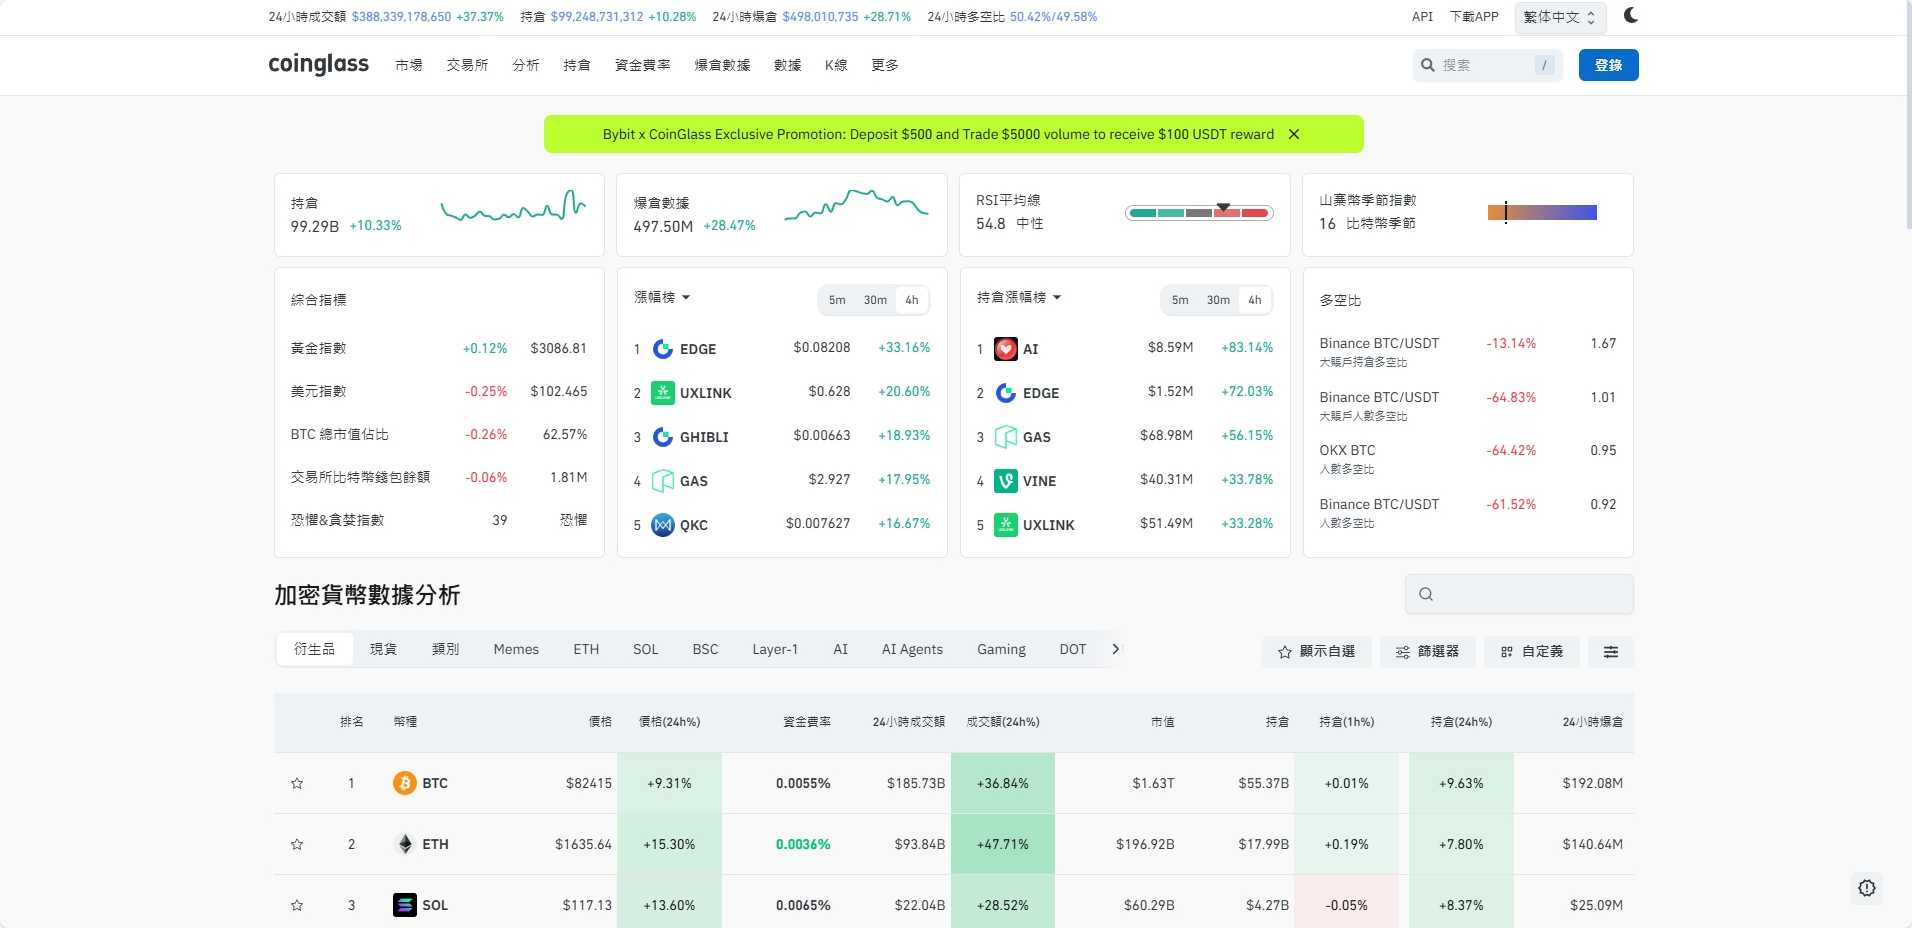Expand the 漲幅榜 dropdown arrow
The height and width of the screenshot is (928, 1912).
(x=686, y=298)
